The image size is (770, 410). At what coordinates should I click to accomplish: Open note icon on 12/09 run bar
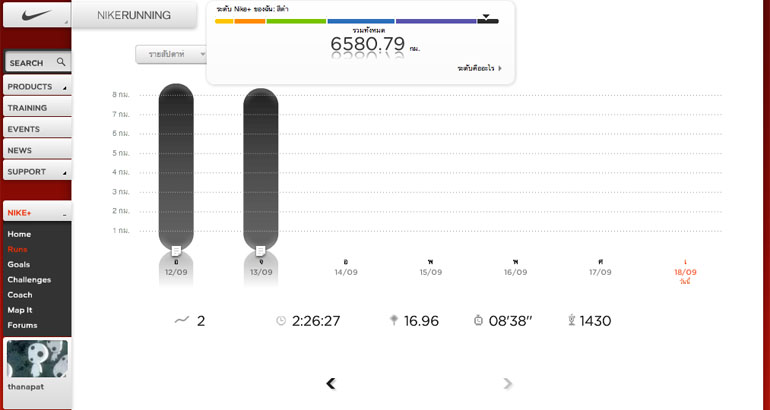pos(176,250)
